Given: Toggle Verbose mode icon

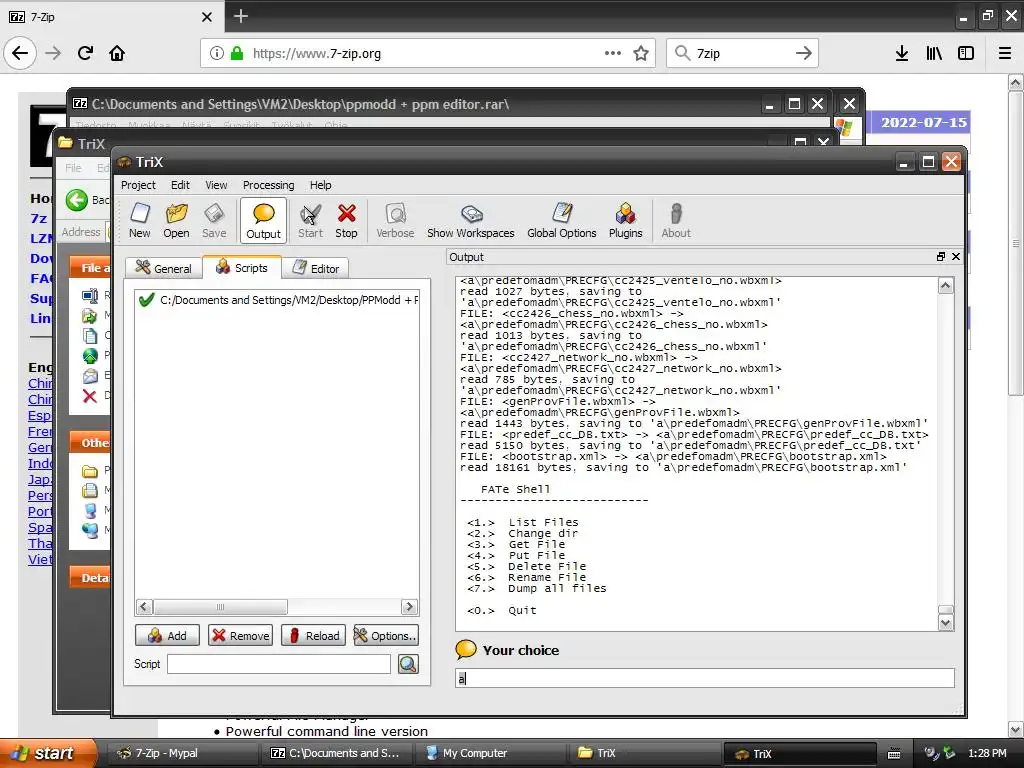Looking at the screenshot, I should 395,221.
